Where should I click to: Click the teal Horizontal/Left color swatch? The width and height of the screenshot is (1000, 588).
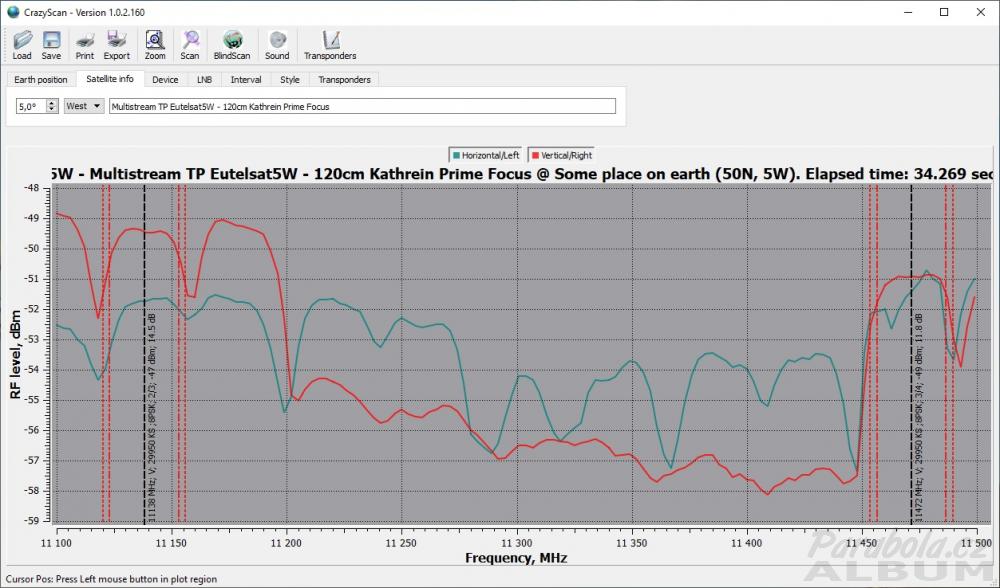(x=457, y=155)
